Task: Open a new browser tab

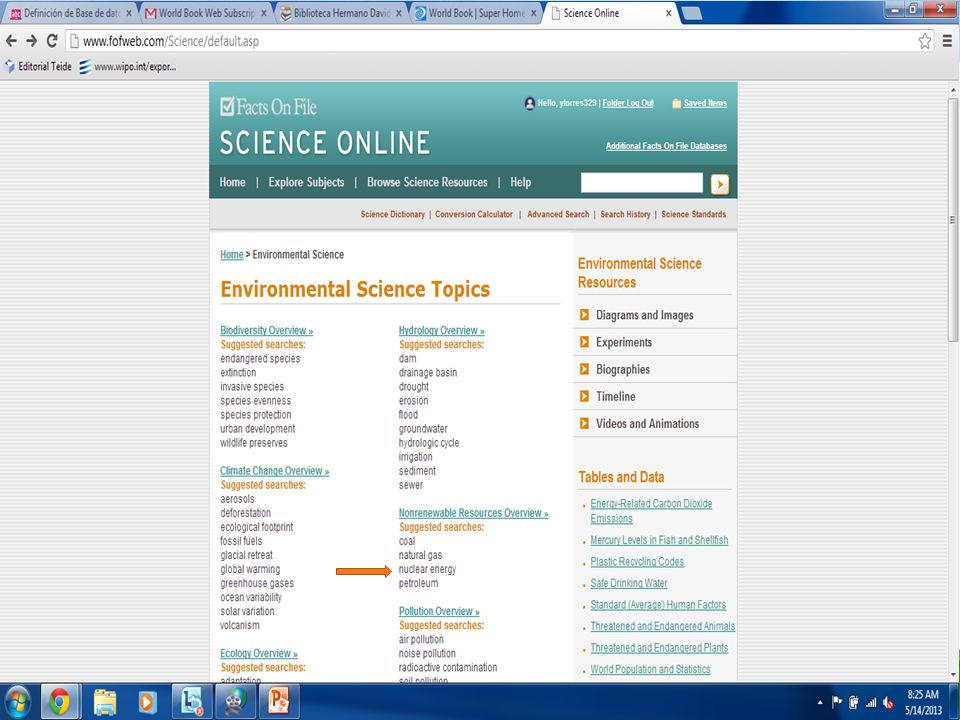Action: 692,13
